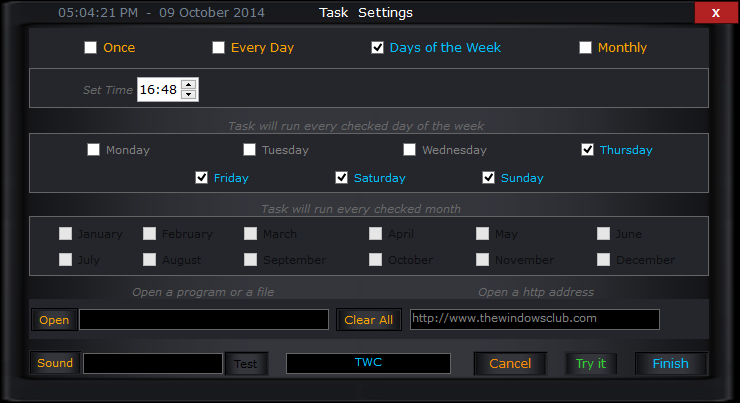Increase Set Time with up arrow

(189, 84)
